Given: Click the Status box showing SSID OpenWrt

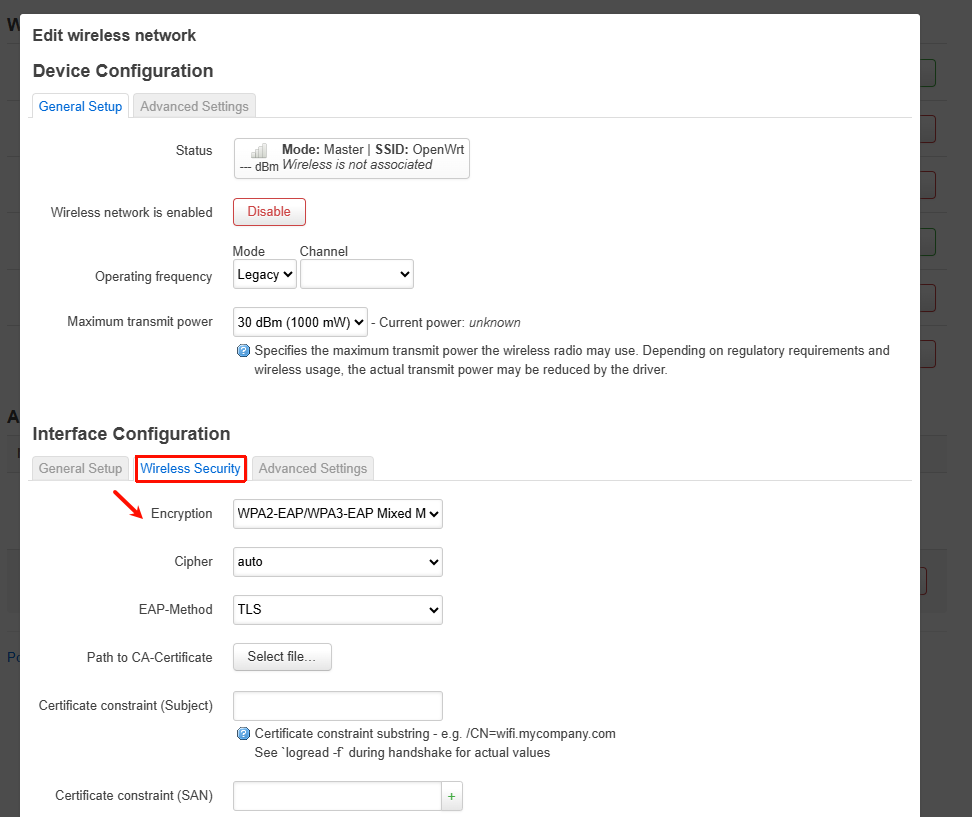Looking at the screenshot, I should coord(352,158).
